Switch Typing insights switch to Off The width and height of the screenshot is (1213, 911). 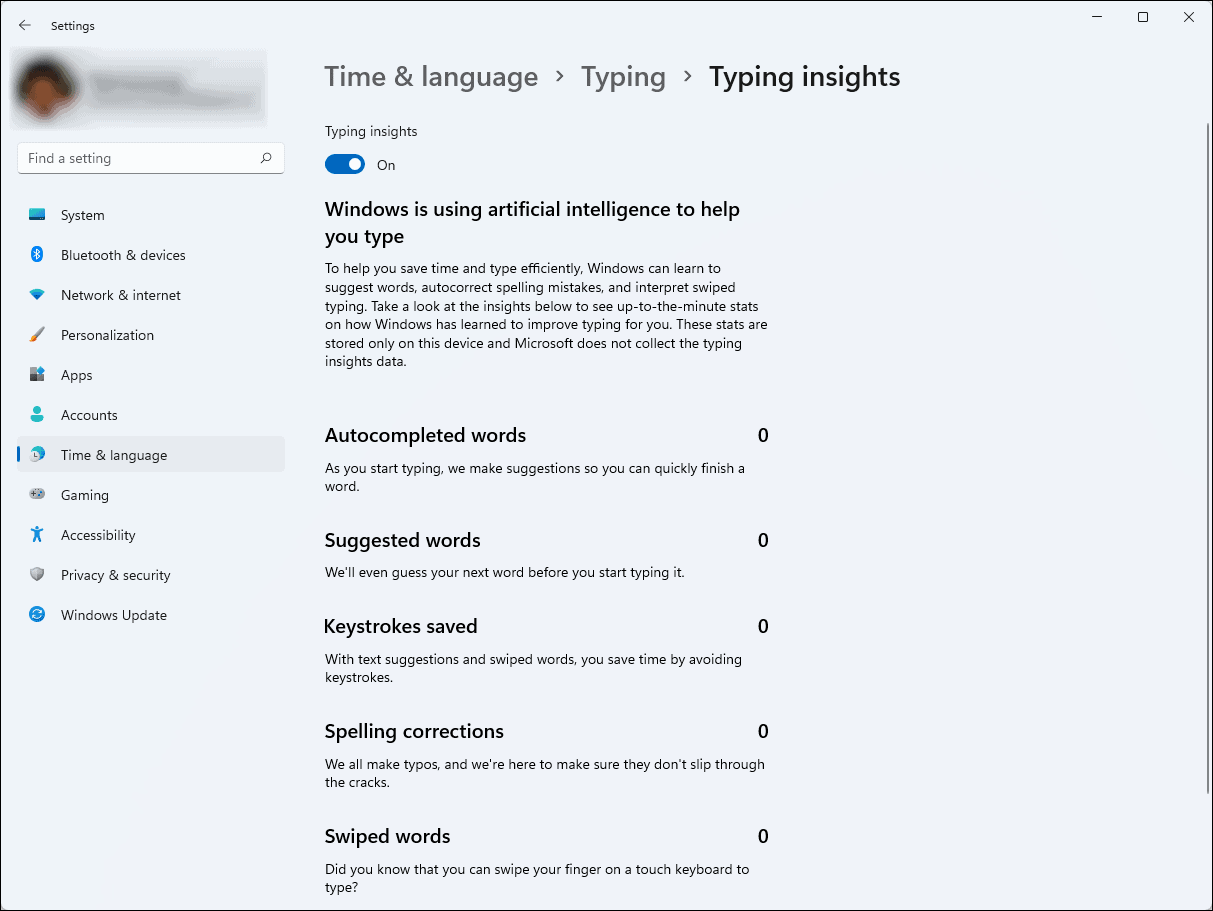[345, 163]
